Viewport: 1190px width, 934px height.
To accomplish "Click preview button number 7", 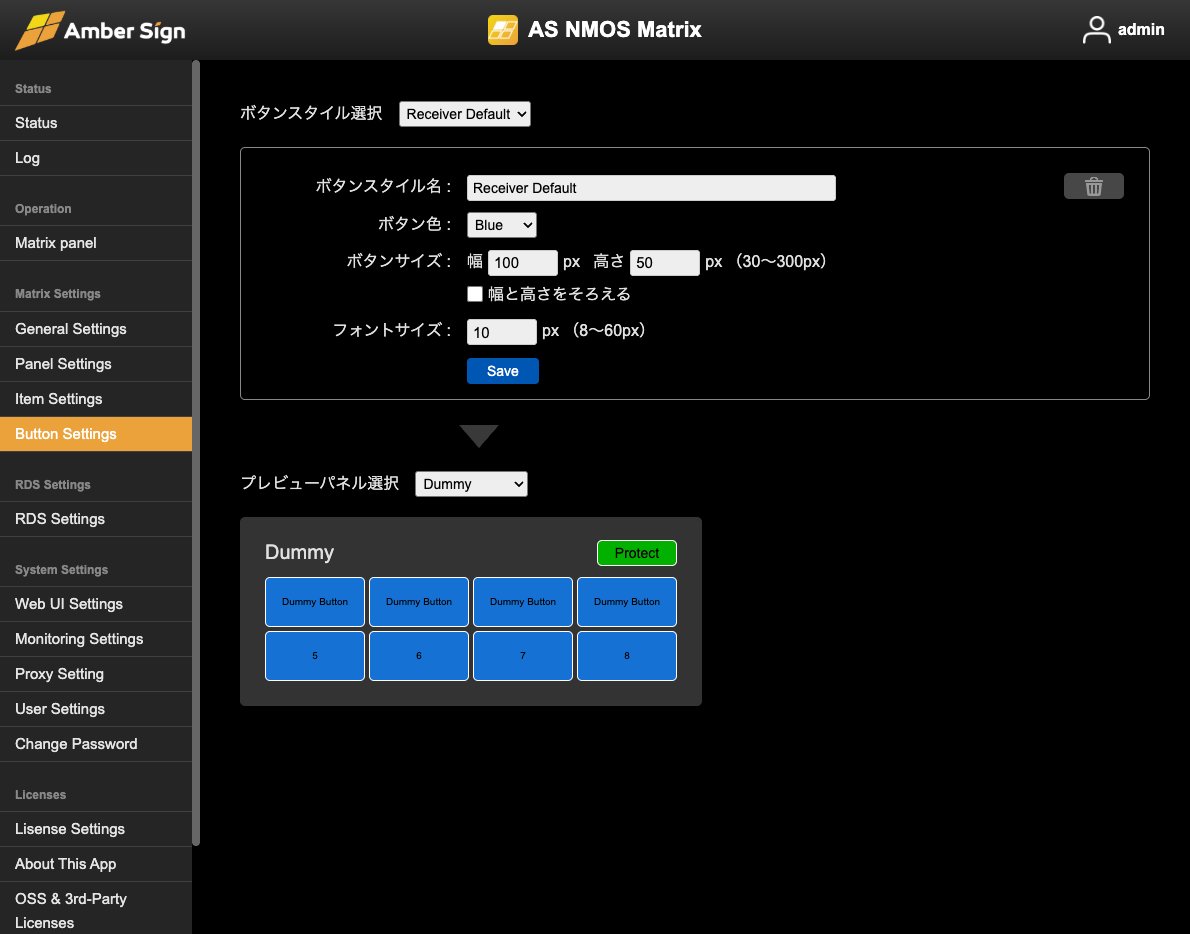I will [523, 656].
